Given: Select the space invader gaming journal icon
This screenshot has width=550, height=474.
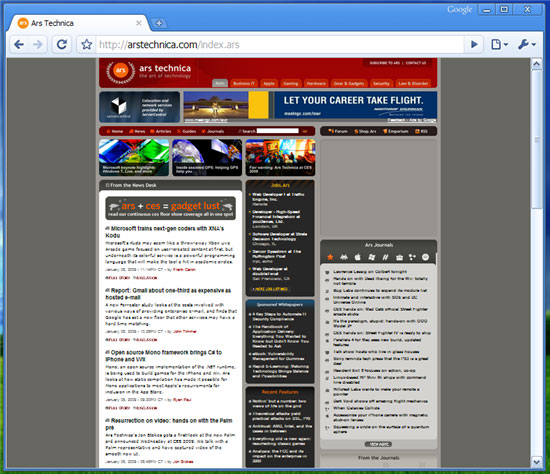Looking at the screenshot, I should [344, 257].
